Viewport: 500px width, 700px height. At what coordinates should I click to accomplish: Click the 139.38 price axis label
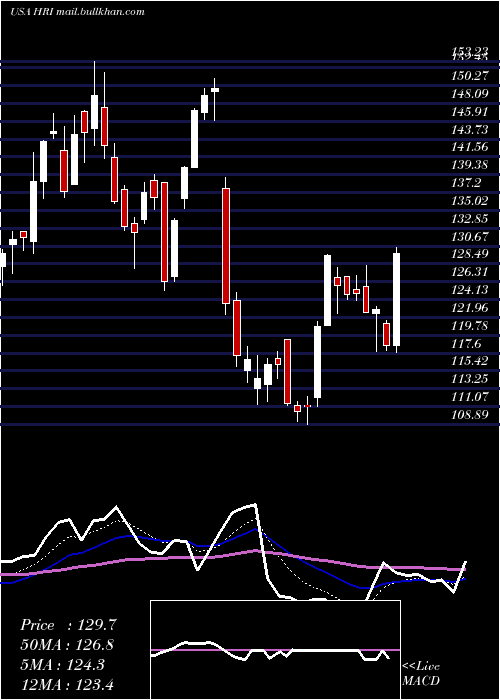(469, 165)
